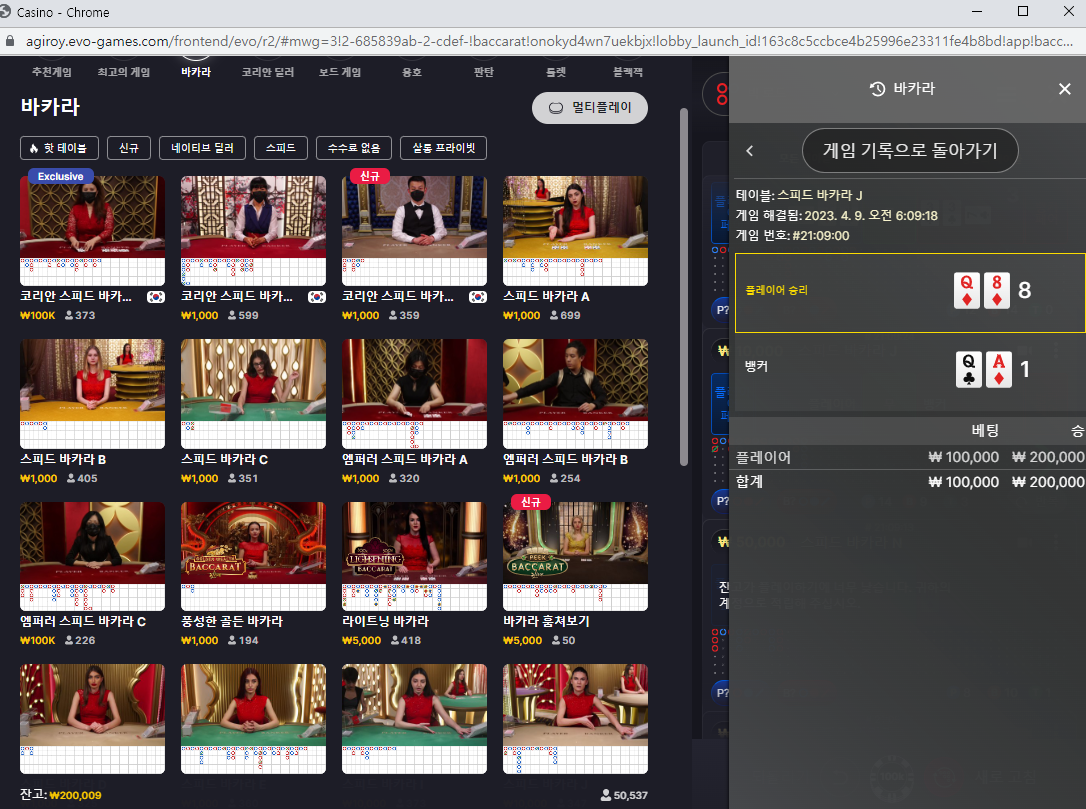1086x809 pixels.
Task: Click Korean flag beside 373-player table
Action: point(156,296)
